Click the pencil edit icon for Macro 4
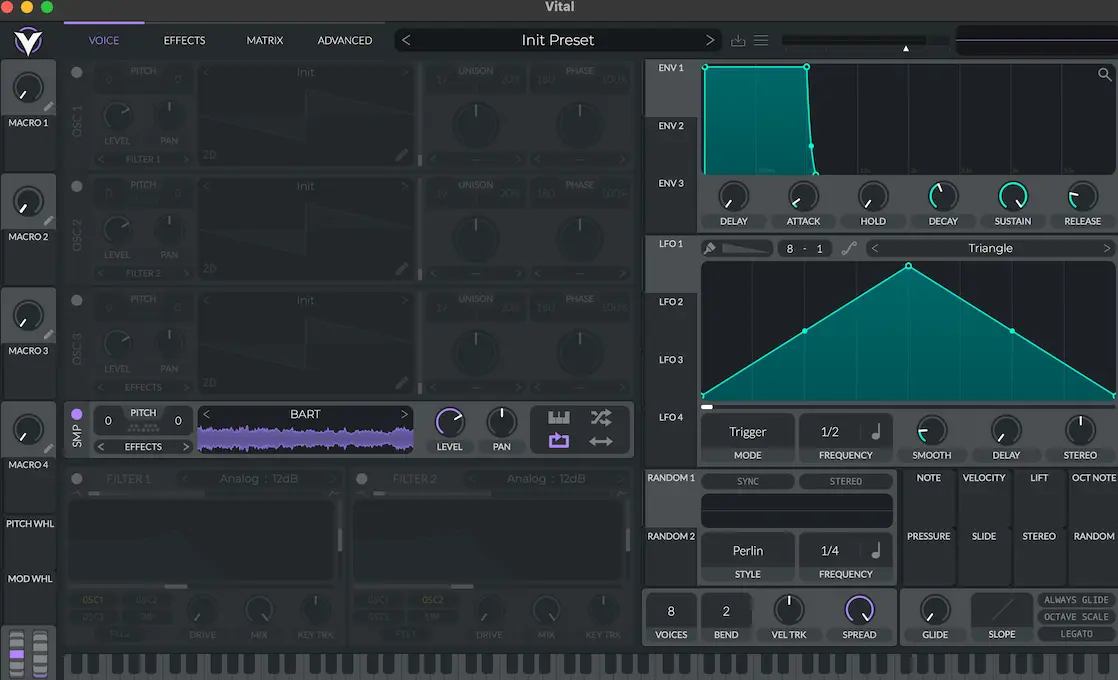Image resolution: width=1118 pixels, height=680 pixels. 48,448
